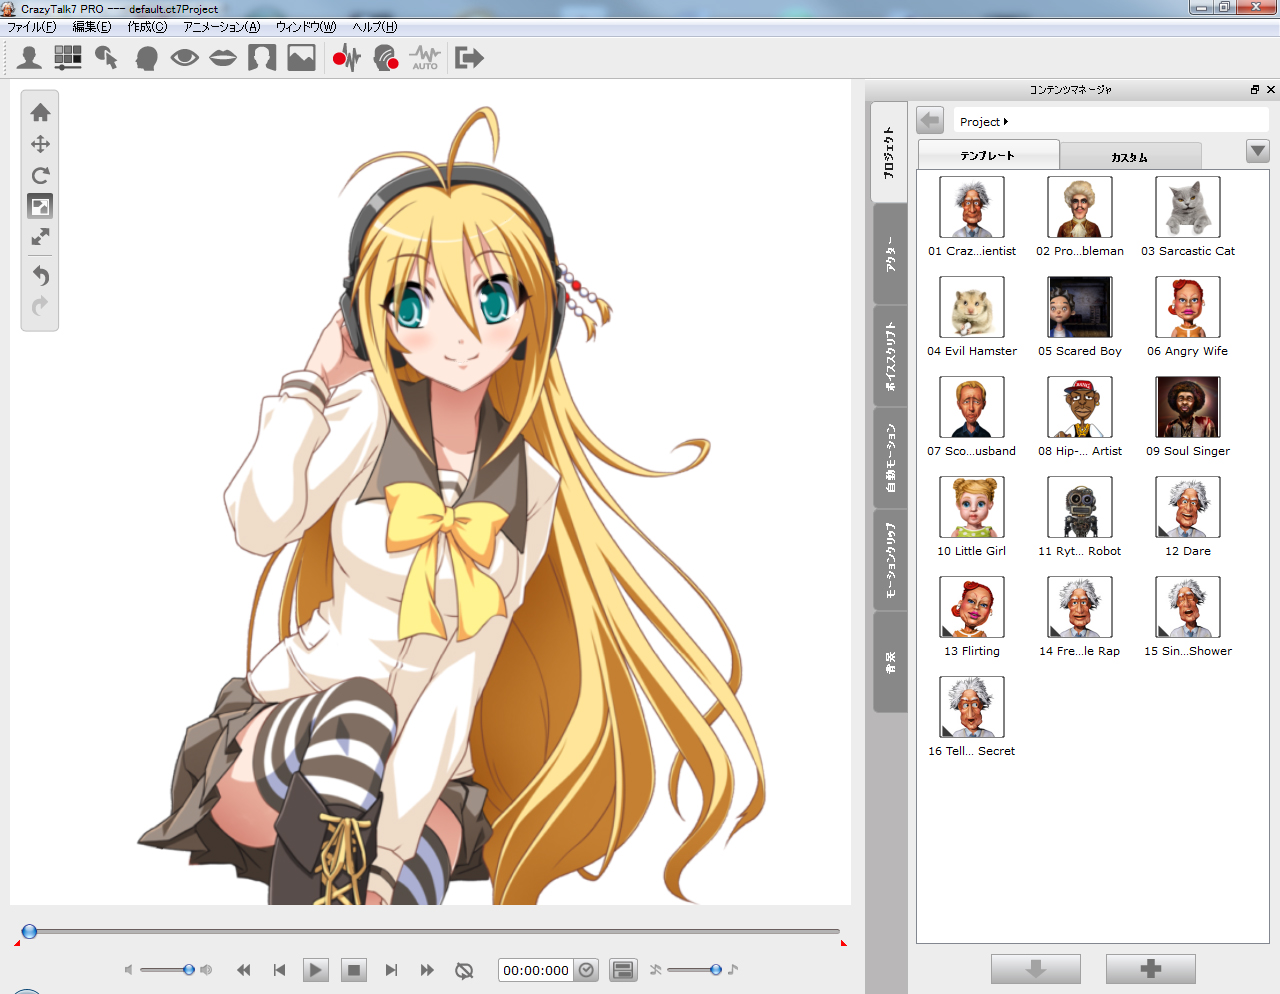Select the rotate view tool

tap(41, 175)
